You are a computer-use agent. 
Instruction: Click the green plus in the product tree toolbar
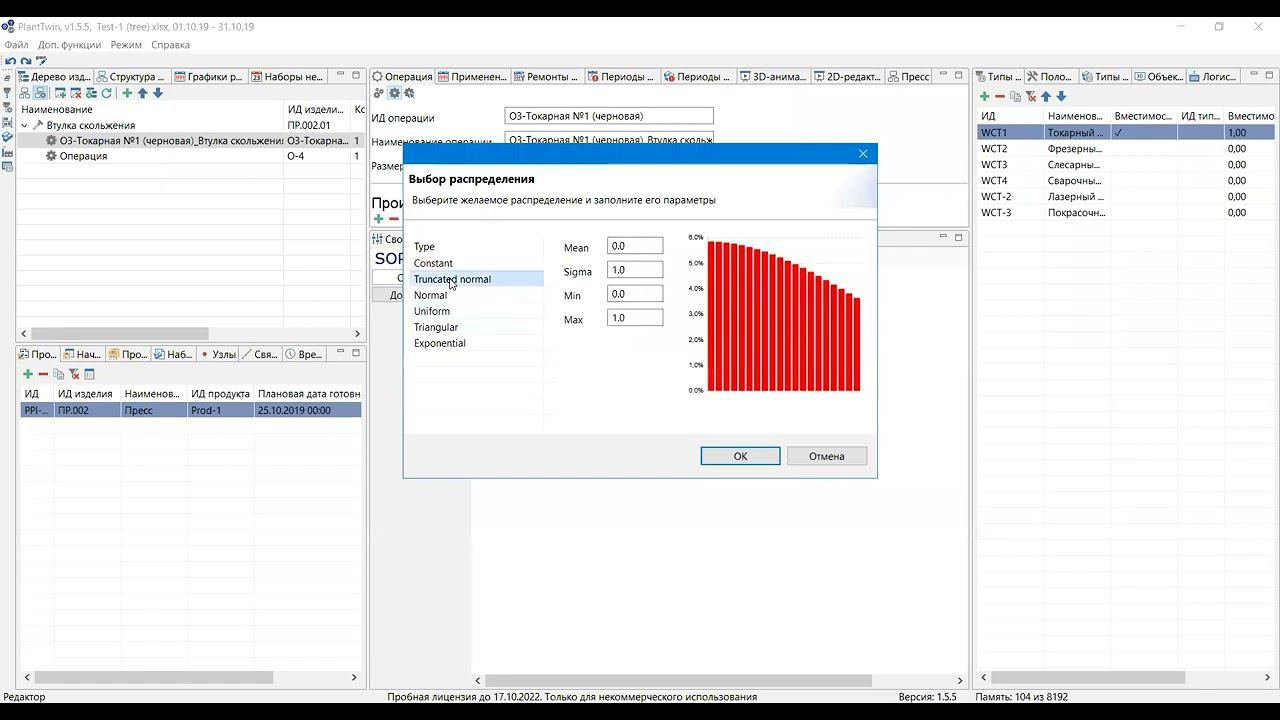(x=127, y=93)
